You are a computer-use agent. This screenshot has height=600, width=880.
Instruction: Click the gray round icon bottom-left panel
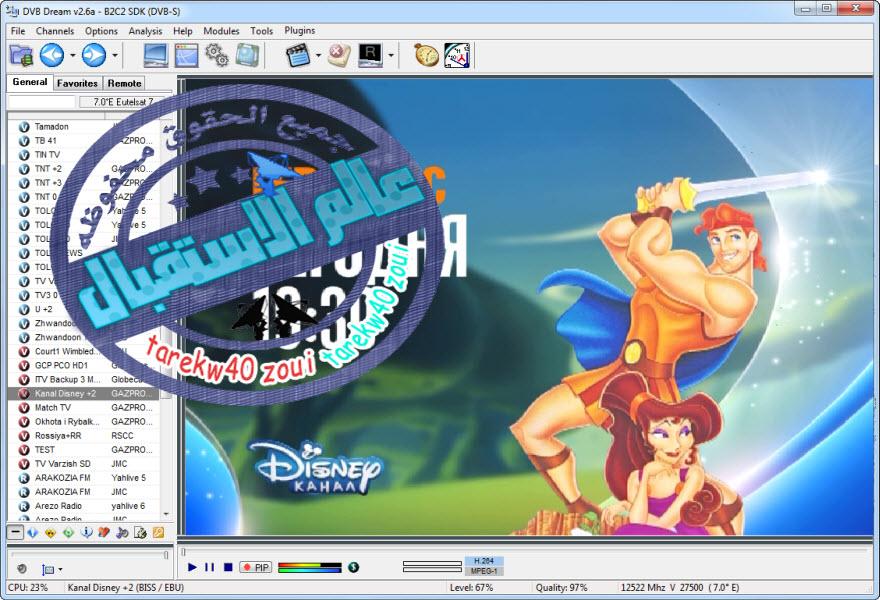tap(22, 569)
